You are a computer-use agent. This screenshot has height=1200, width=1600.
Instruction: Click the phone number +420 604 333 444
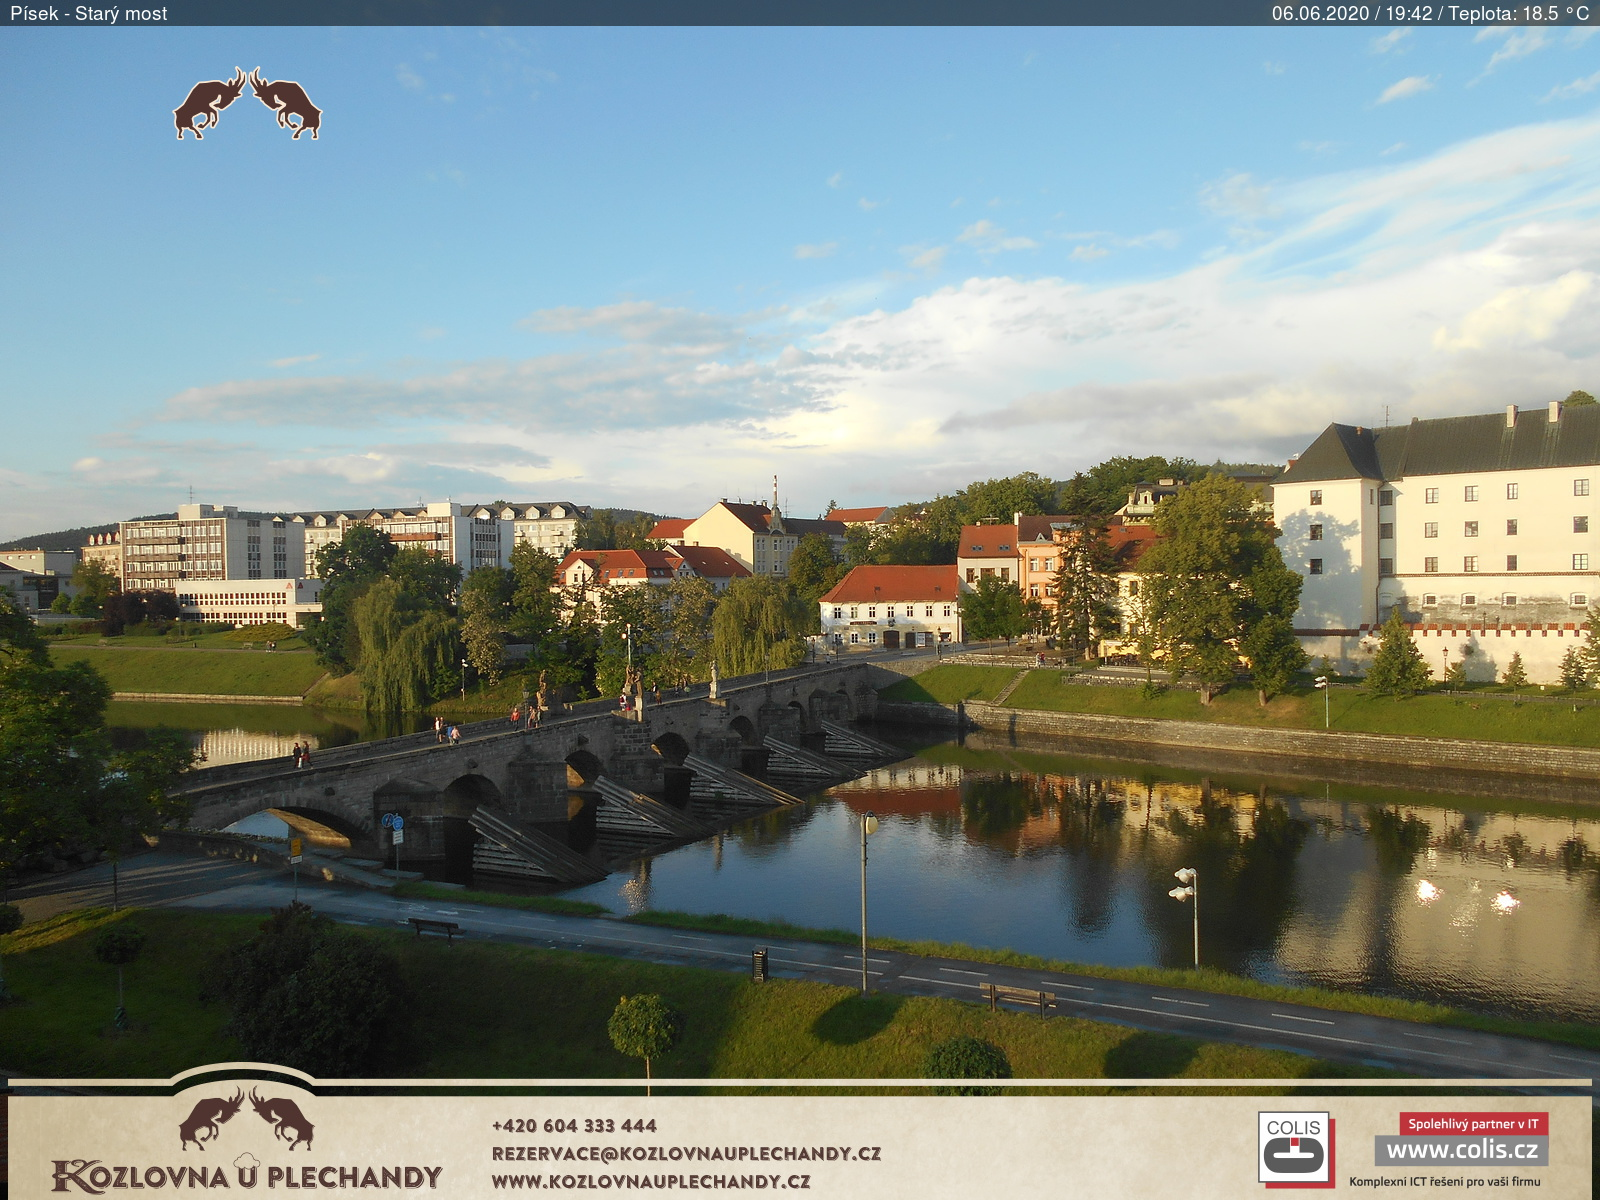[574, 1126]
